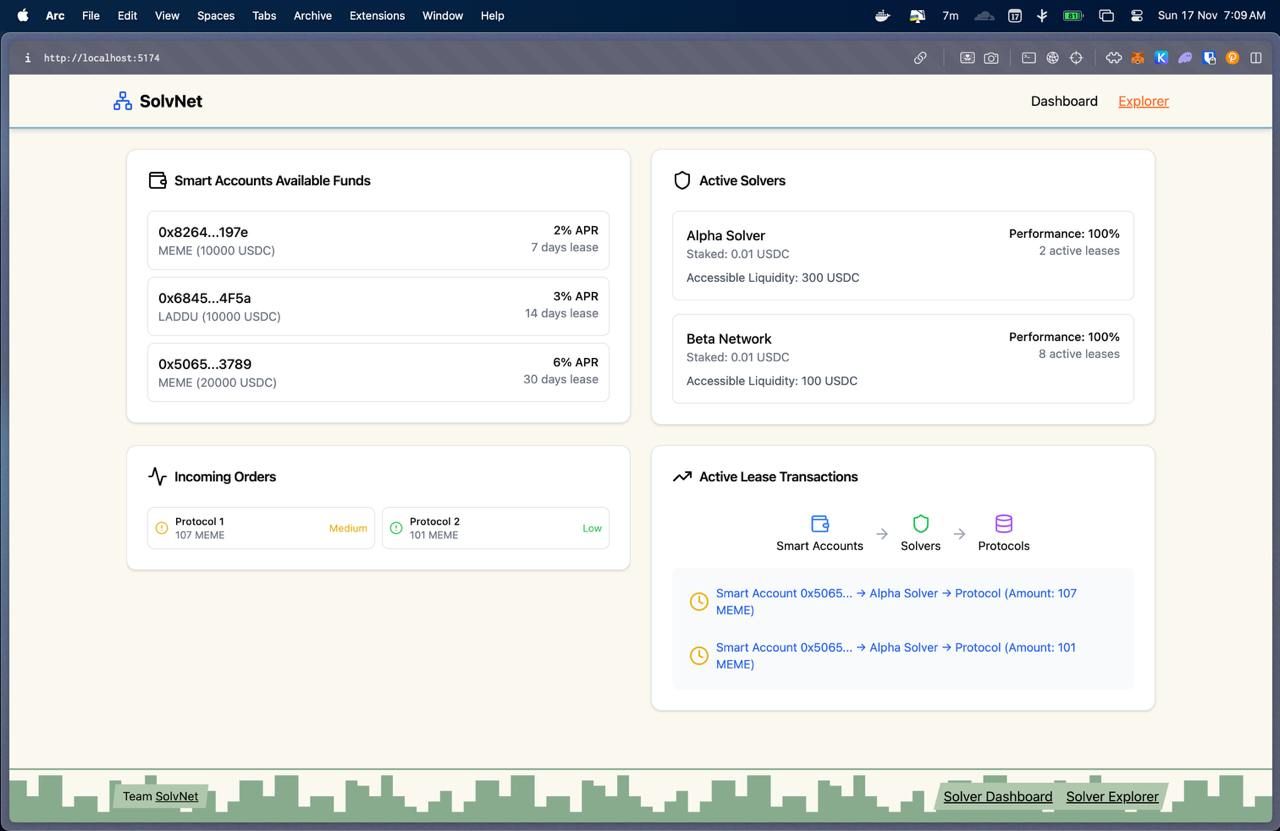The image size is (1280, 831).
Task: Click the trending arrow icon beside Active Lease Transactions
Action: [x=682, y=476]
